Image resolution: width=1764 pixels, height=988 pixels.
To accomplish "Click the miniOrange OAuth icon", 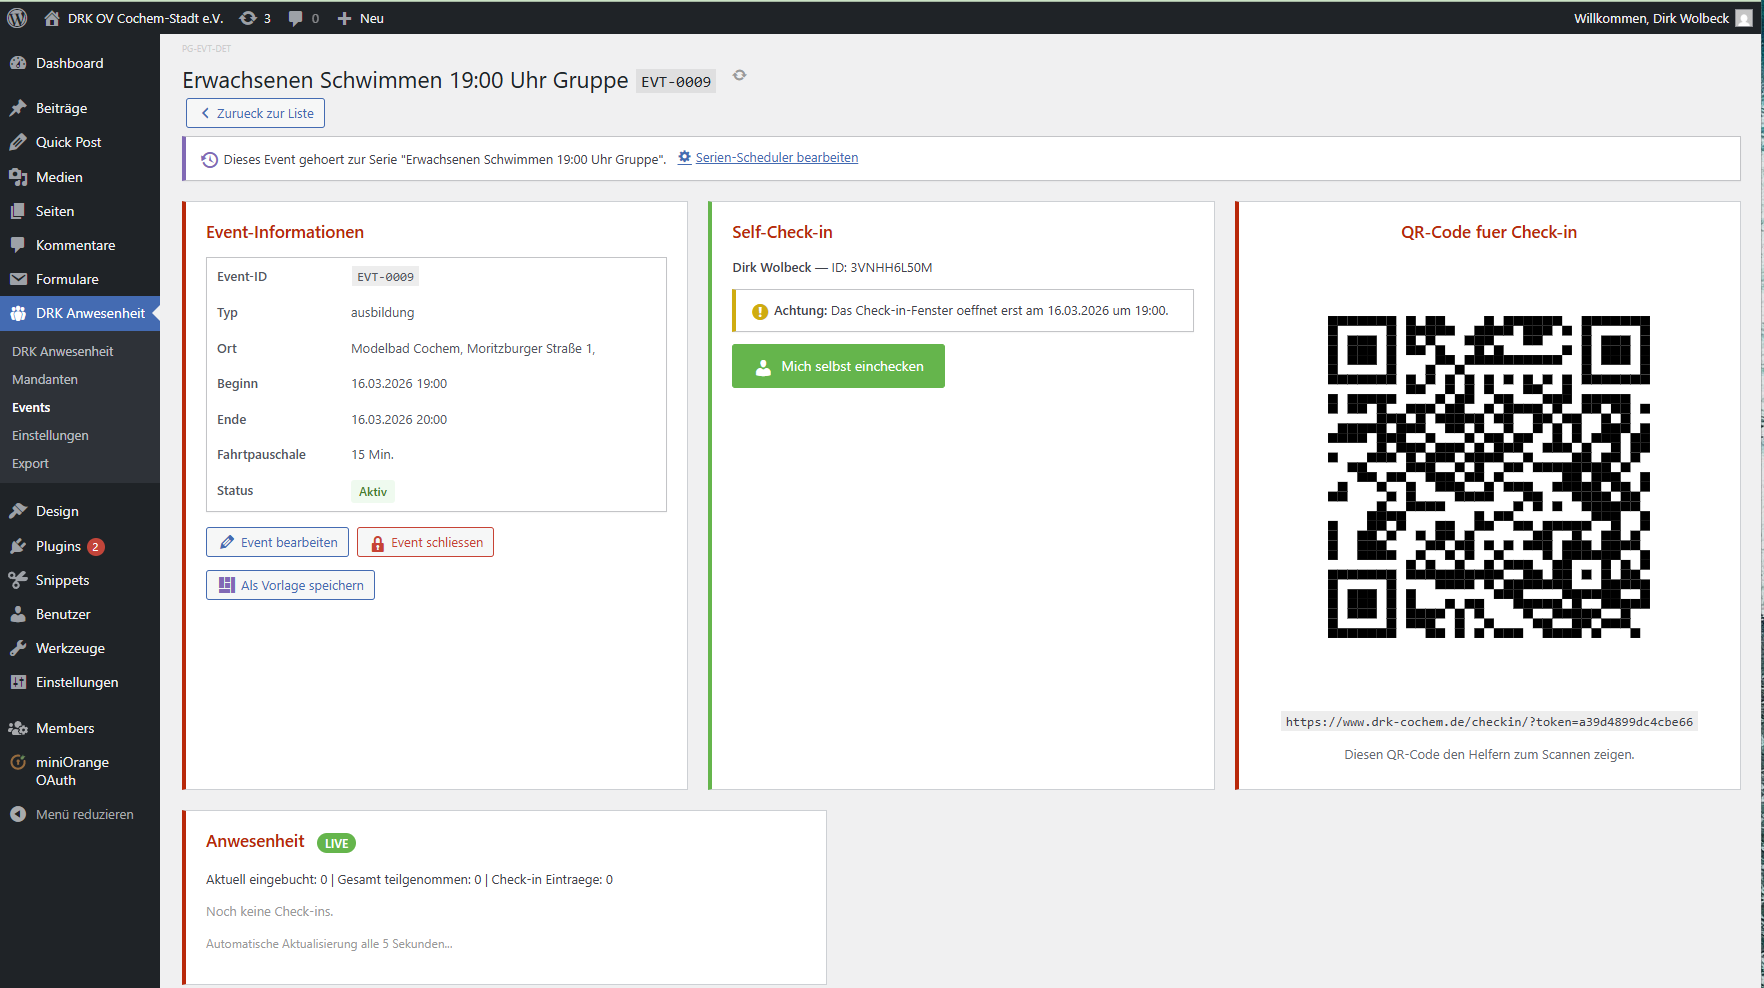I will click(18, 762).
